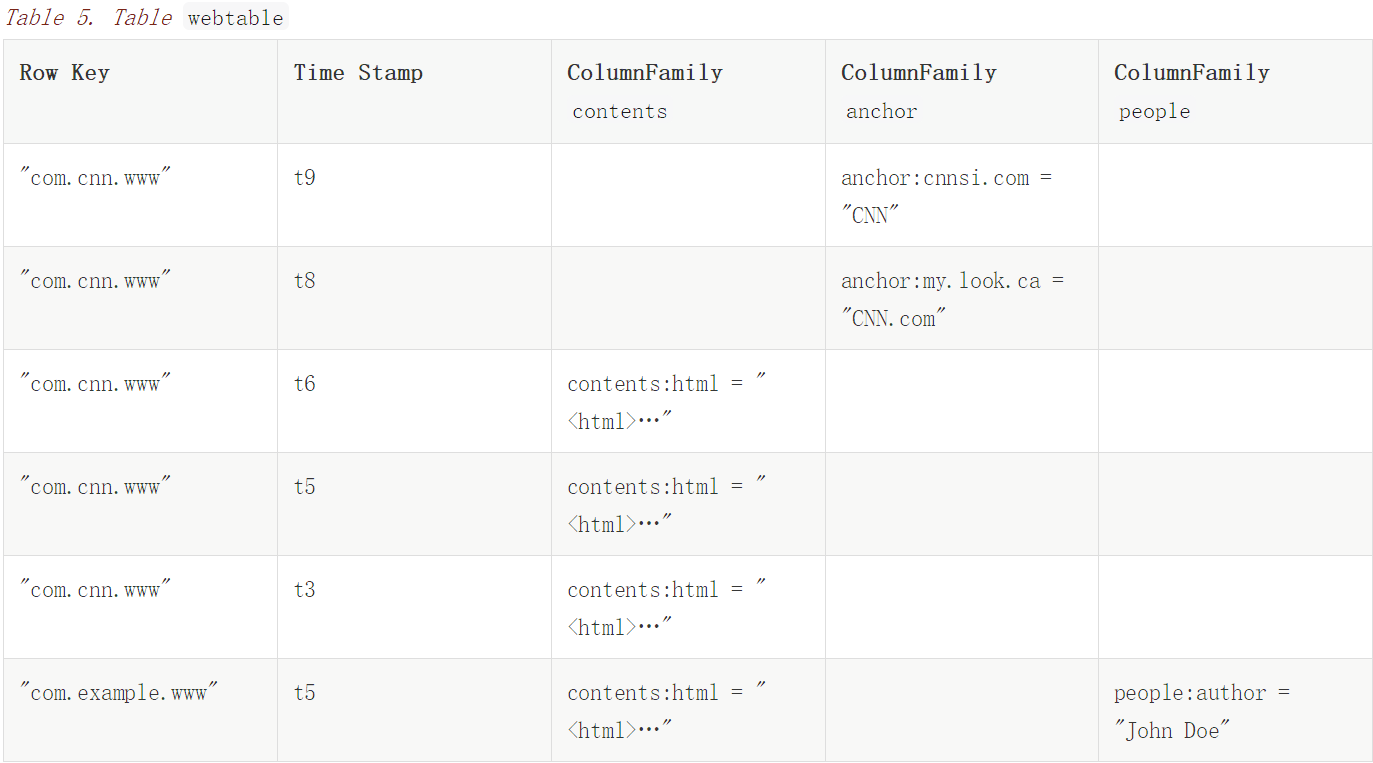Click the t9 timestamp cell
Image resolution: width=1373 pixels, height=763 pixels.
(305, 178)
